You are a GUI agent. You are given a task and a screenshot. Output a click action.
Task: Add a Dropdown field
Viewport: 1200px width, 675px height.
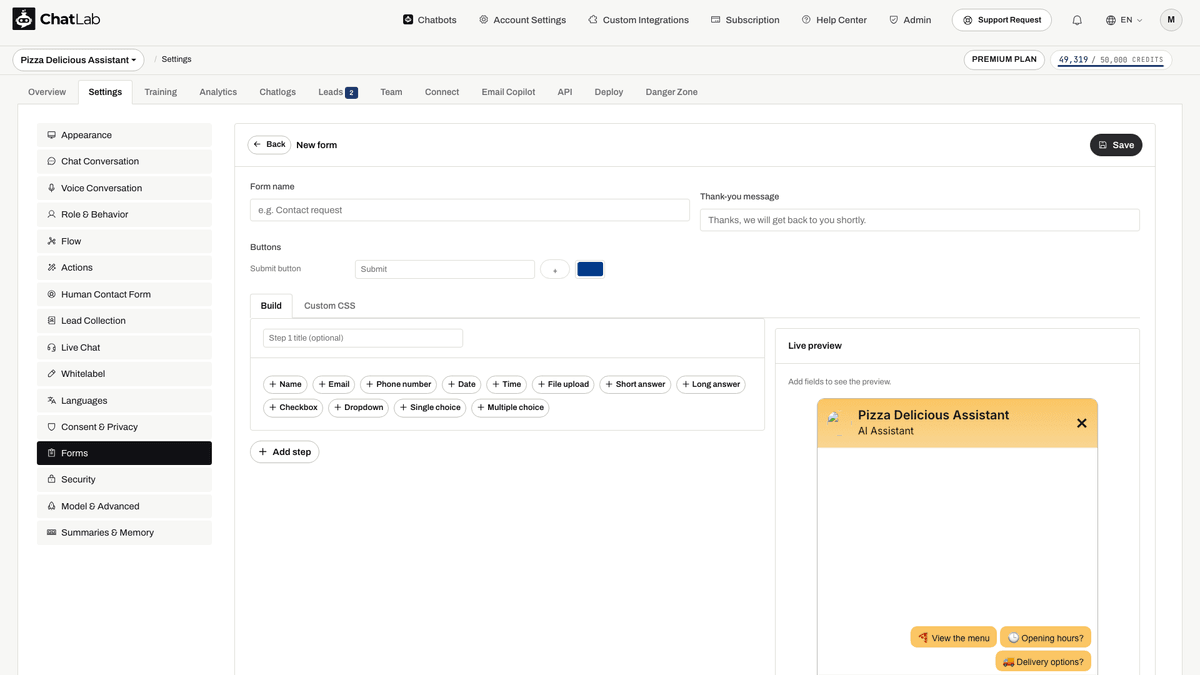[358, 408]
